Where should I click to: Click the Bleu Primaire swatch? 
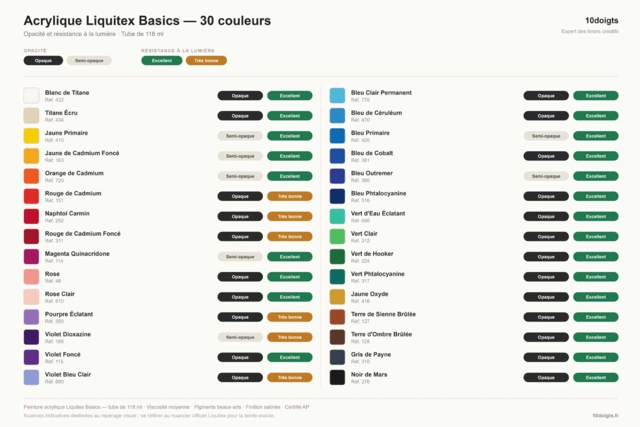338,136
